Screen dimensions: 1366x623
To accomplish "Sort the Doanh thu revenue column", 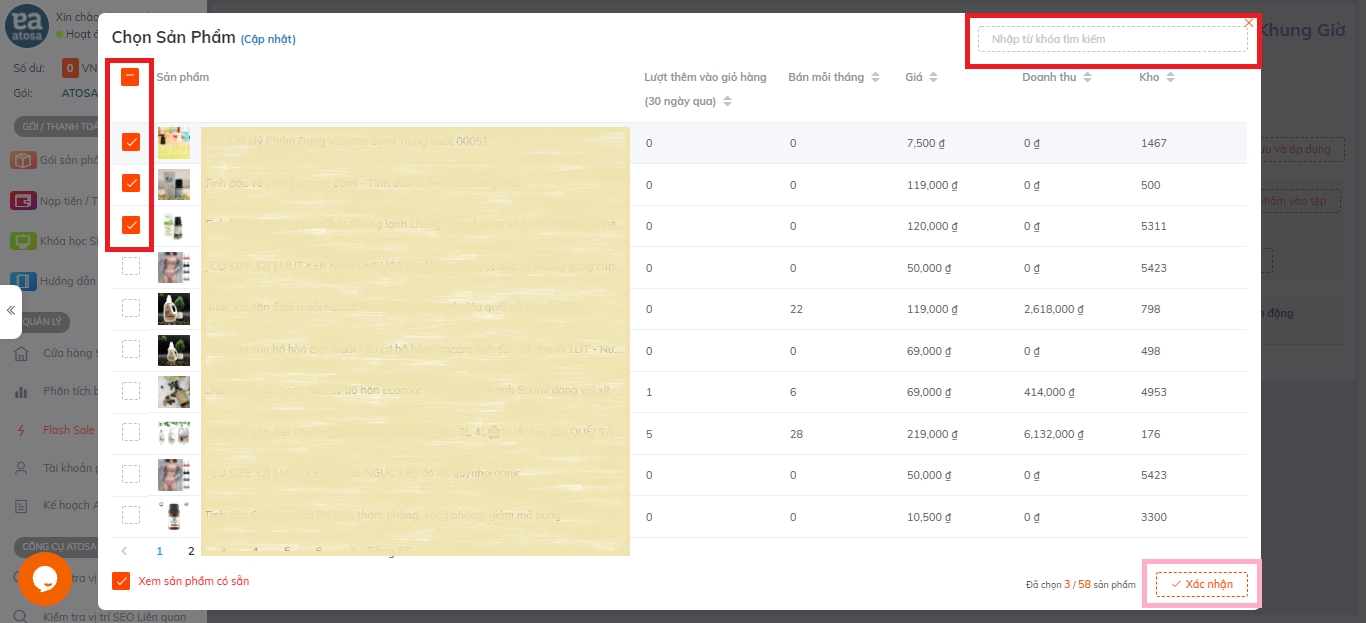I will (x=1087, y=77).
